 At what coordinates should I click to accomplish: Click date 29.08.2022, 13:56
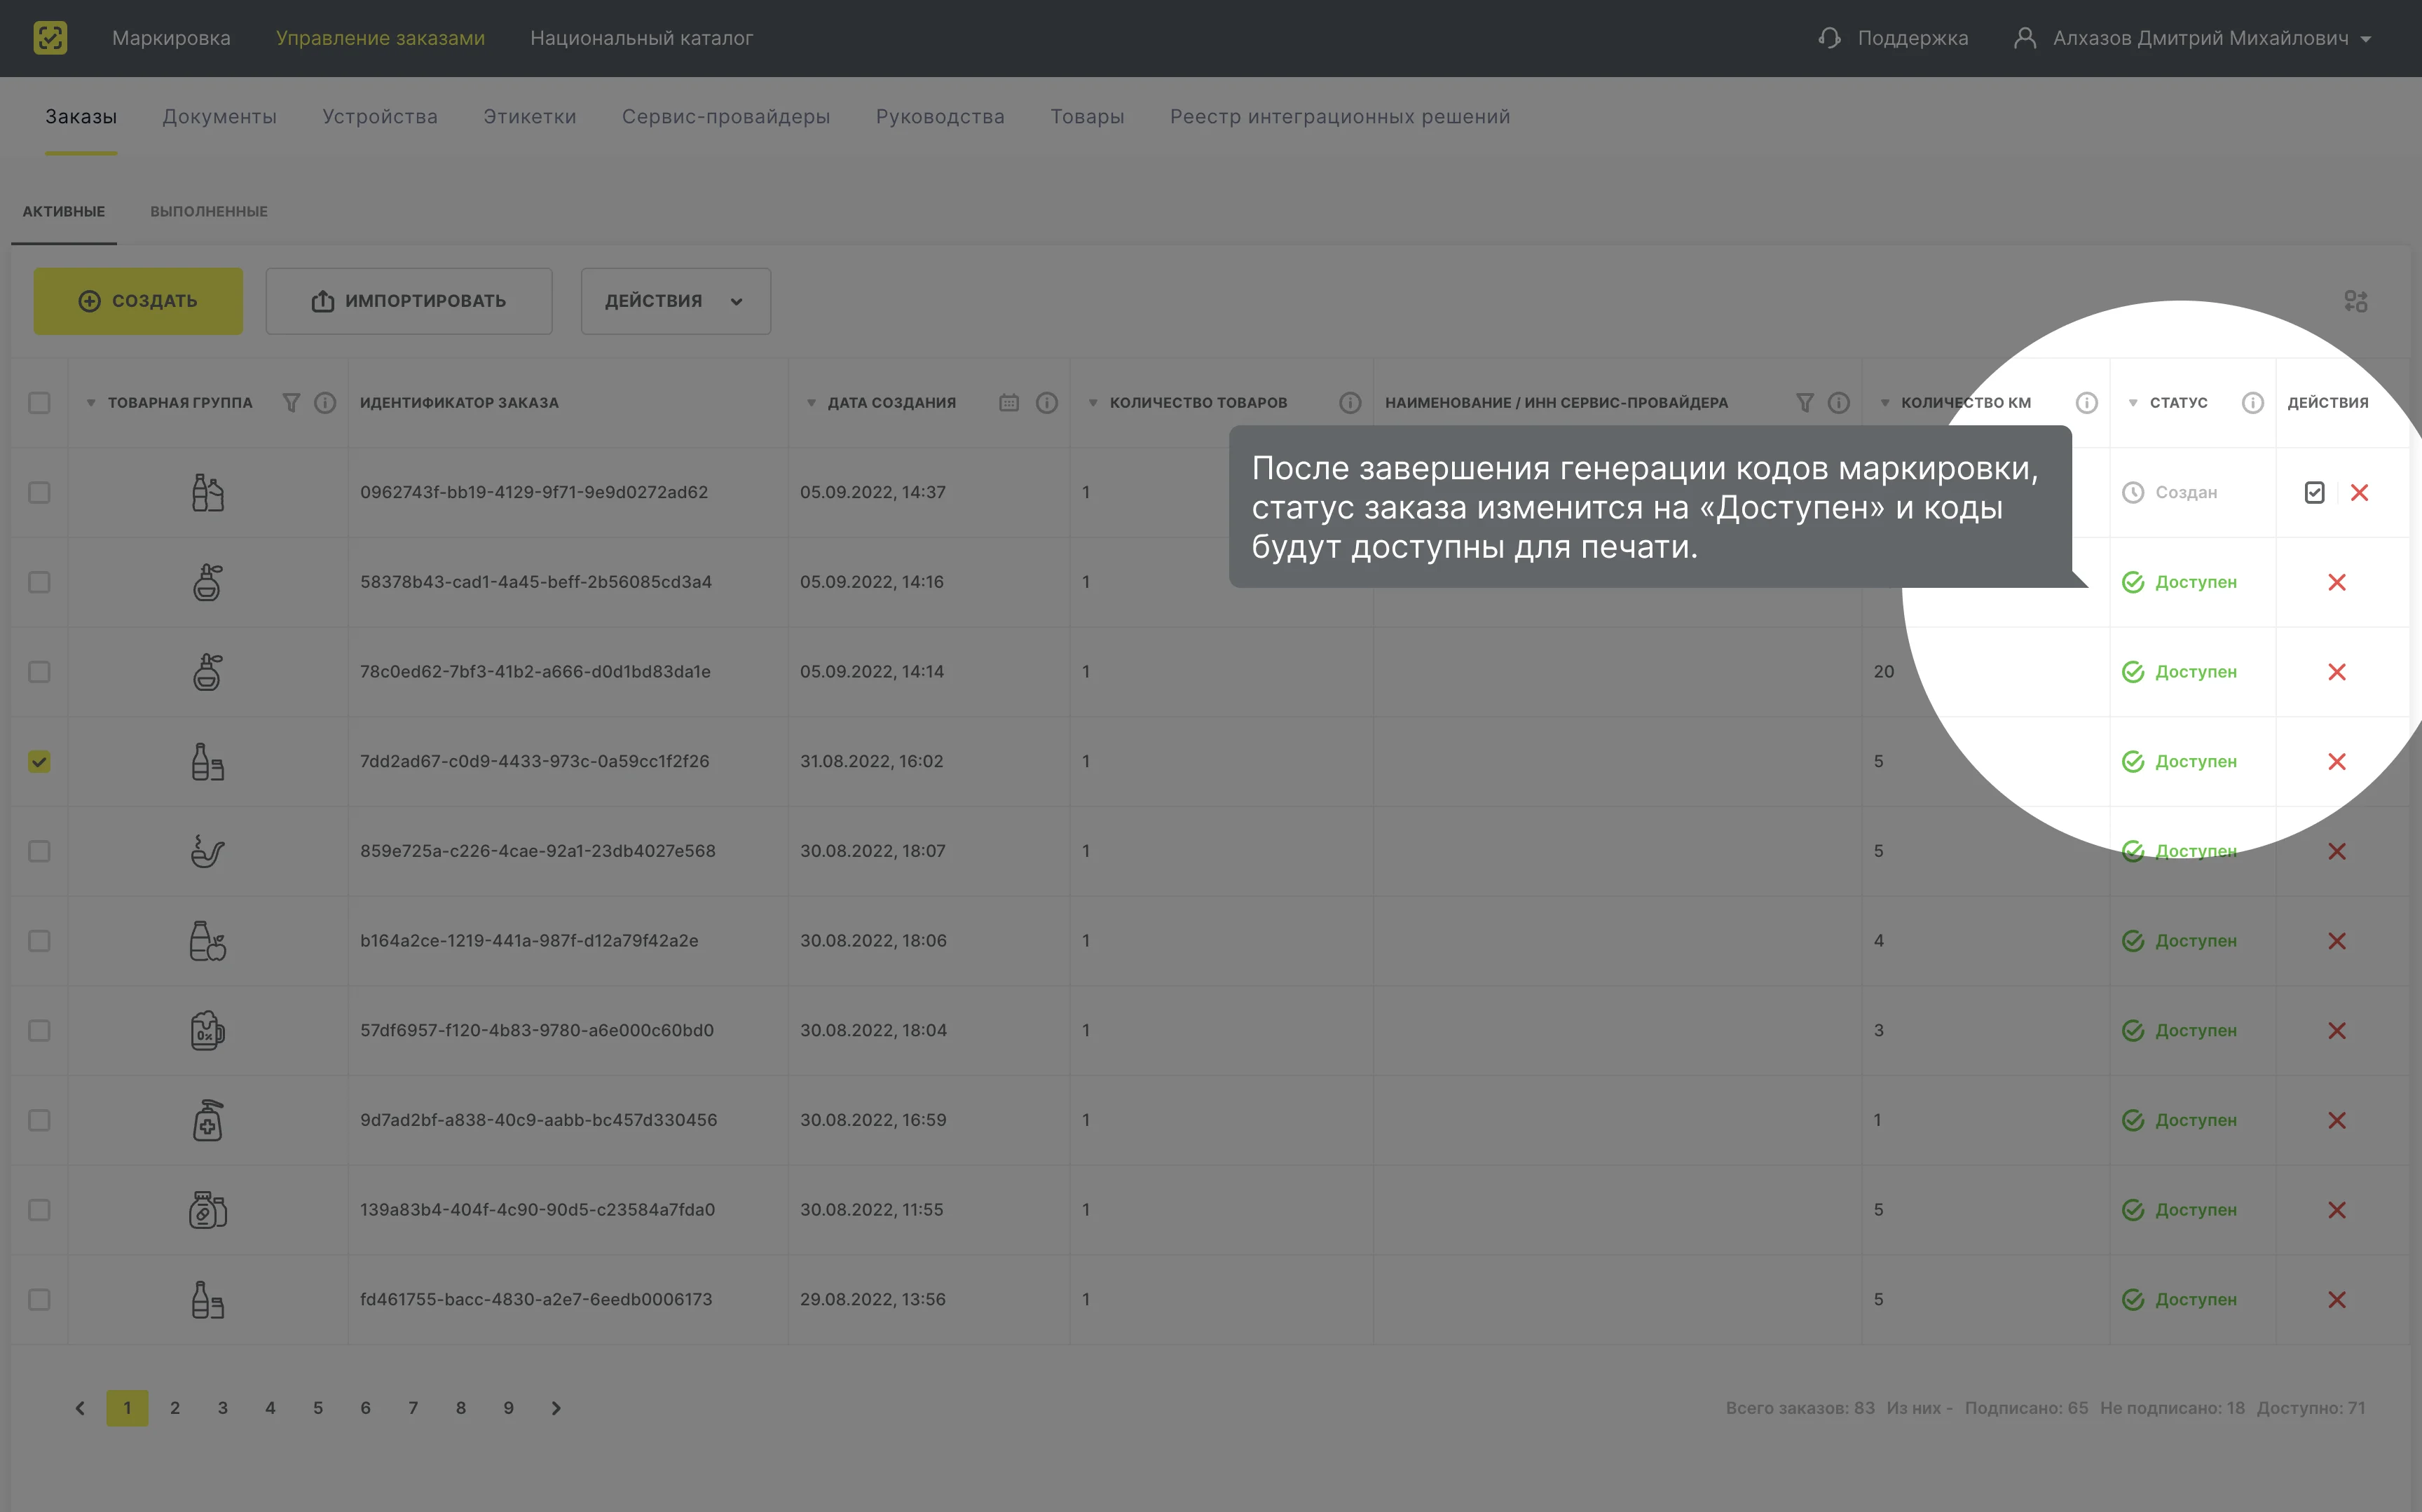[x=872, y=1299]
